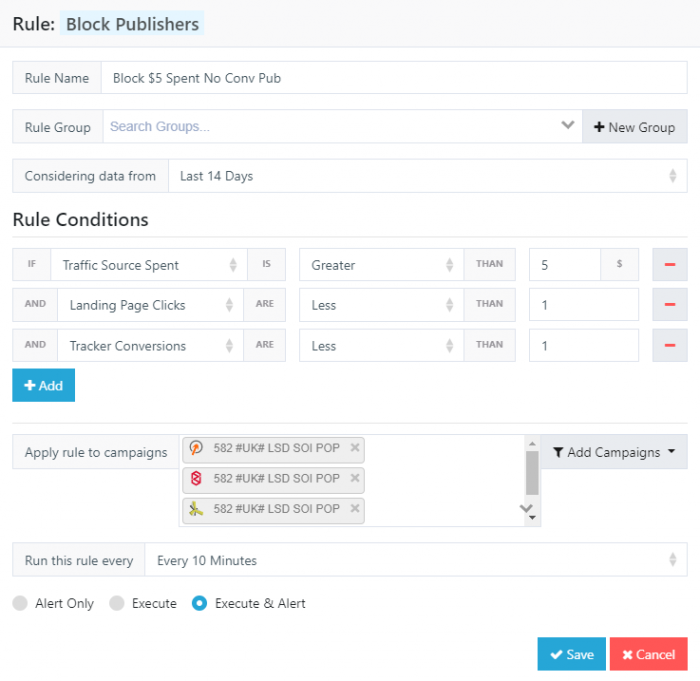The image size is (700, 681).
Task: Click the red hexagon traffic source icon
Action: tap(197, 479)
